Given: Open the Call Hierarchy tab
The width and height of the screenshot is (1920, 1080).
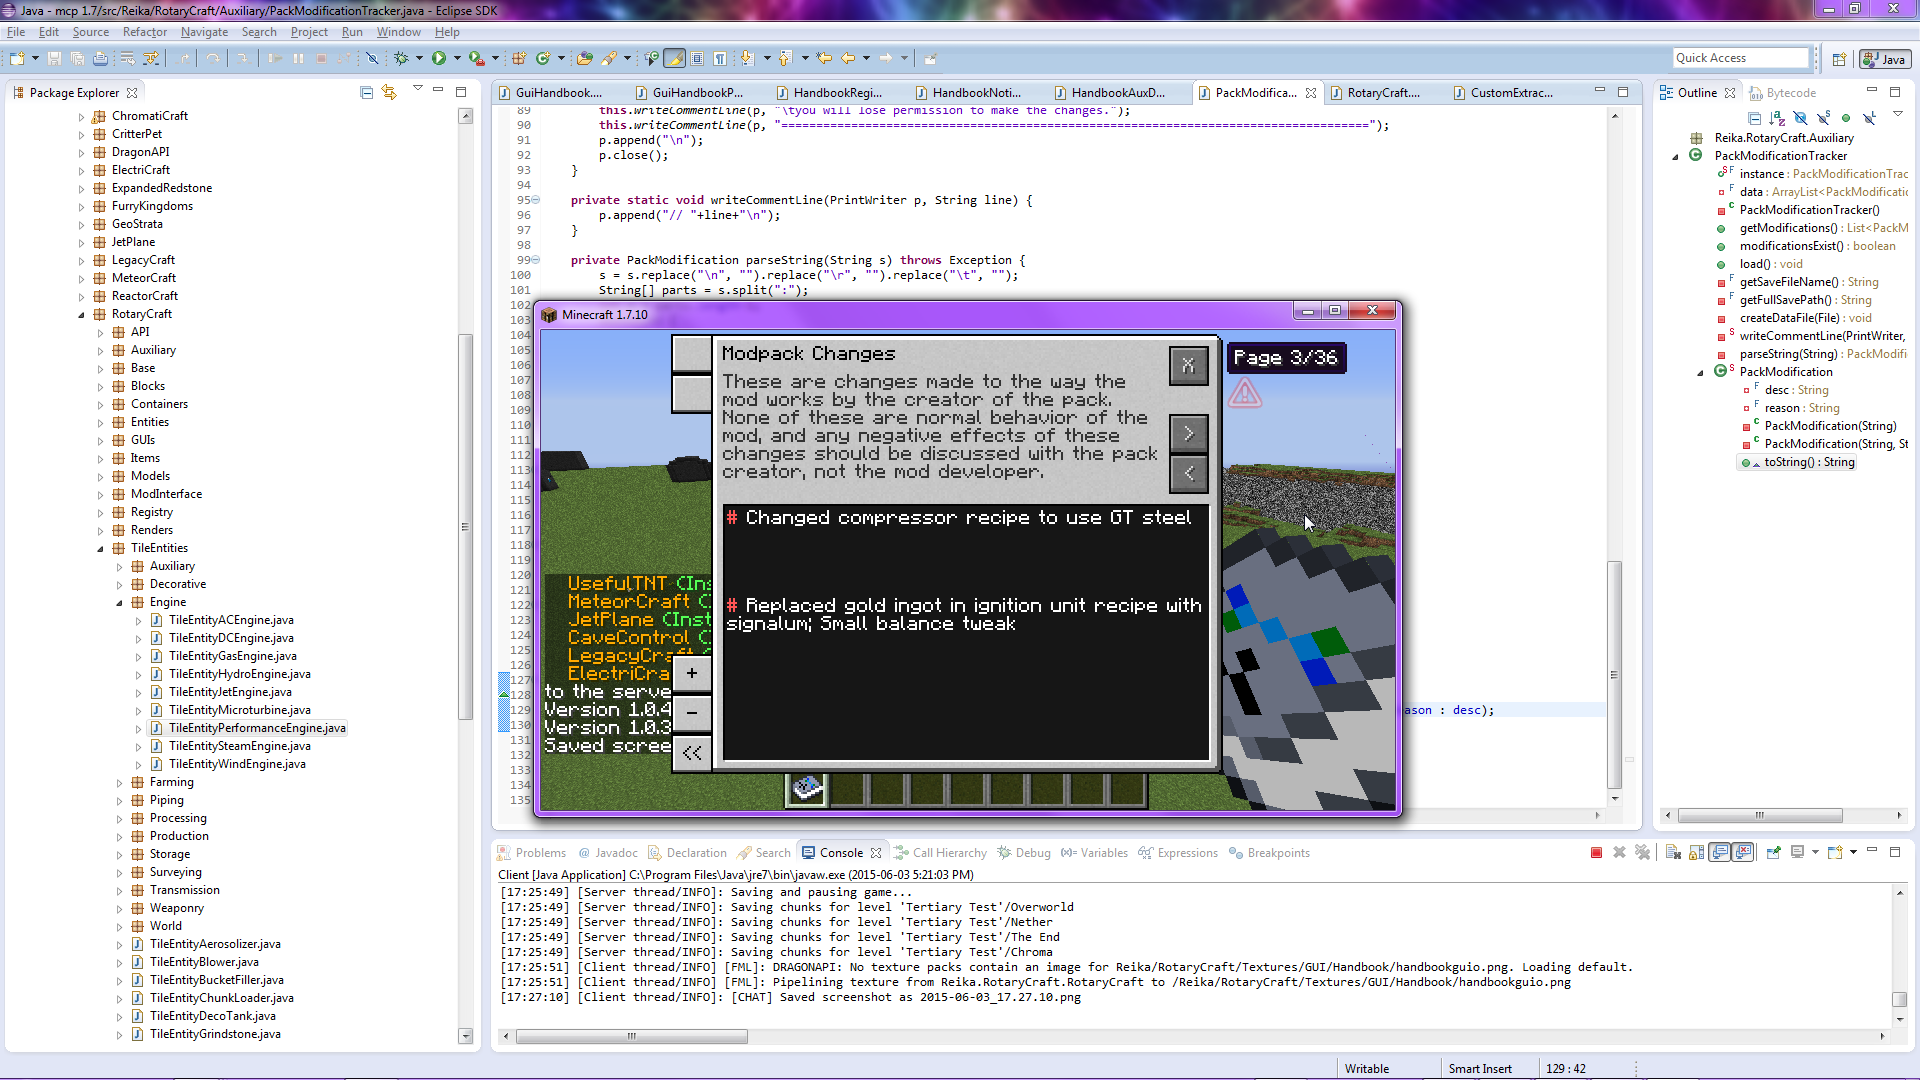Looking at the screenshot, I should [x=940, y=853].
